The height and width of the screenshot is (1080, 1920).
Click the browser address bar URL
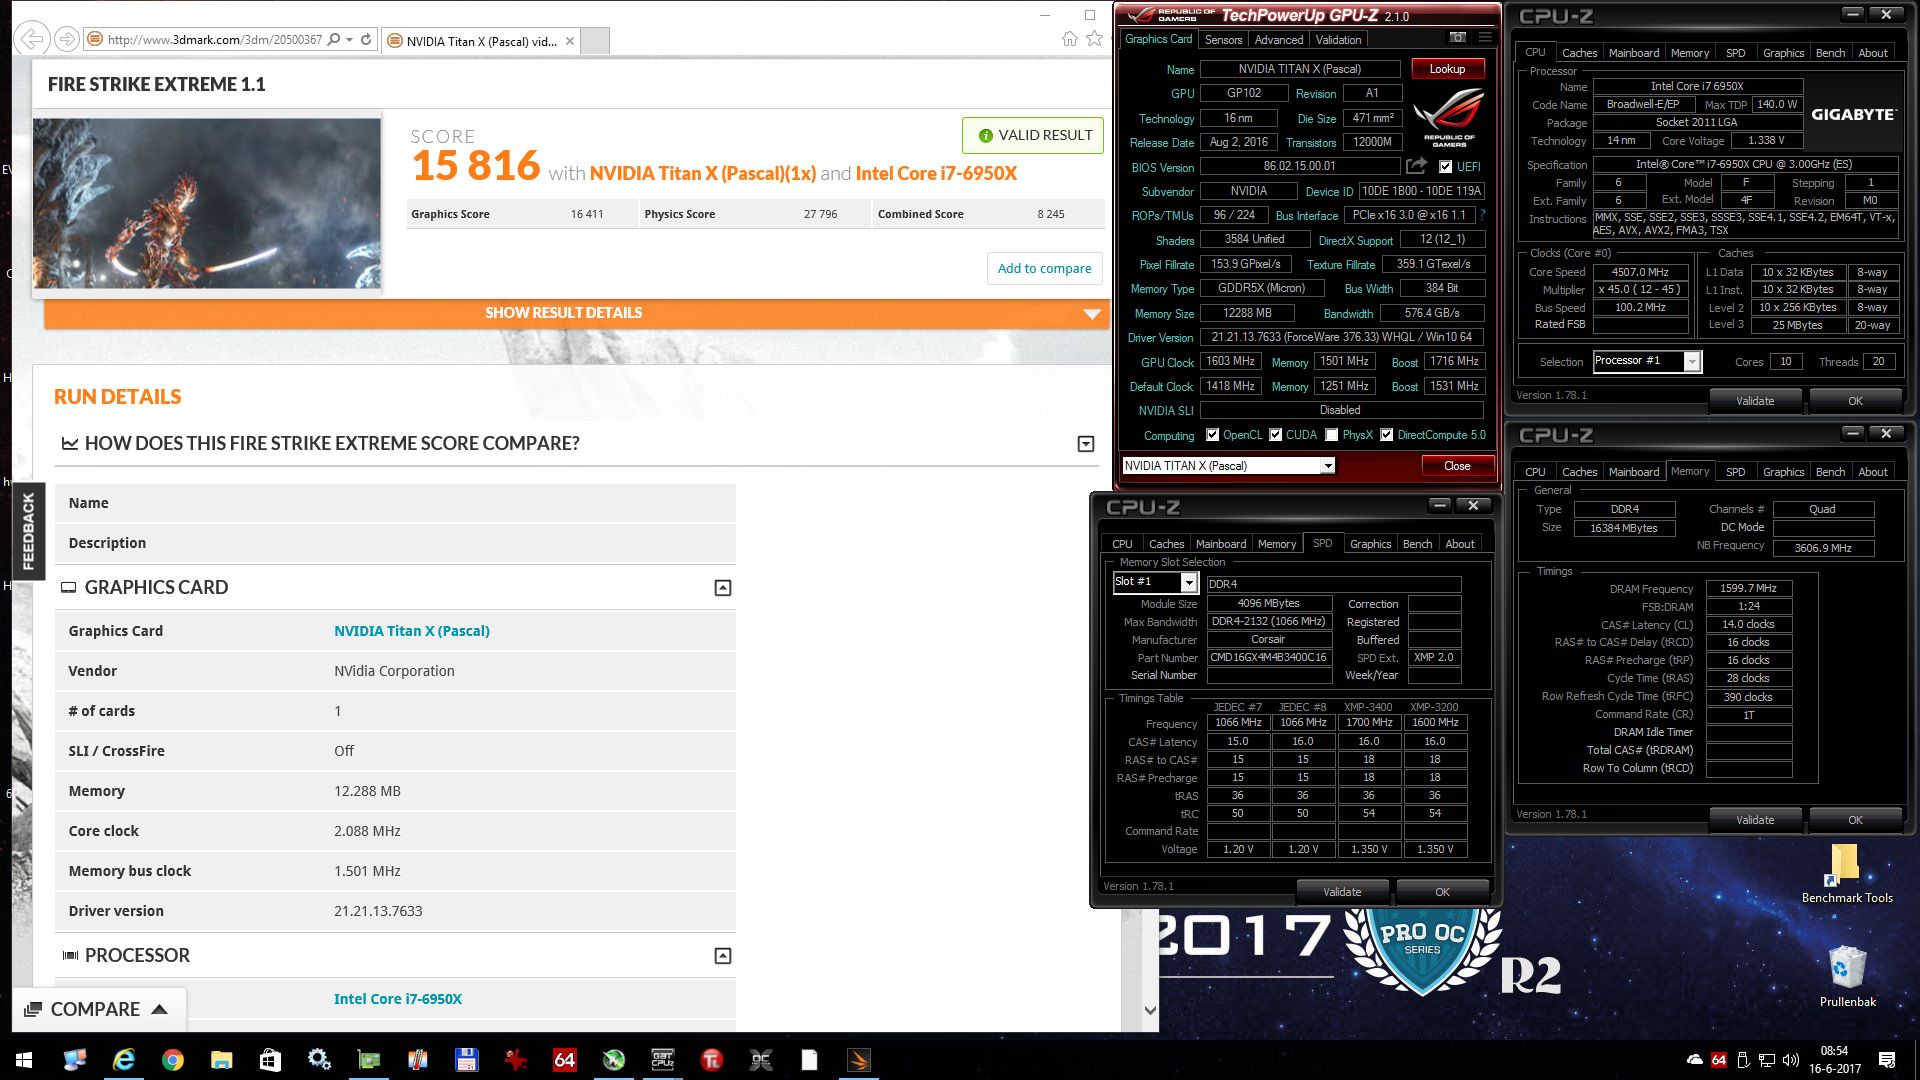pyautogui.click(x=215, y=40)
